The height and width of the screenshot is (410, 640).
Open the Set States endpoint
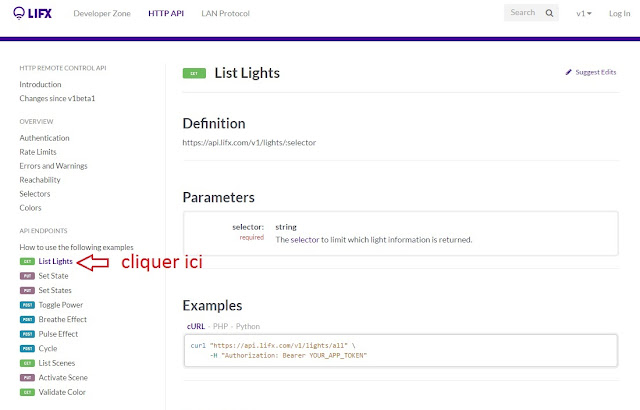pos(55,290)
